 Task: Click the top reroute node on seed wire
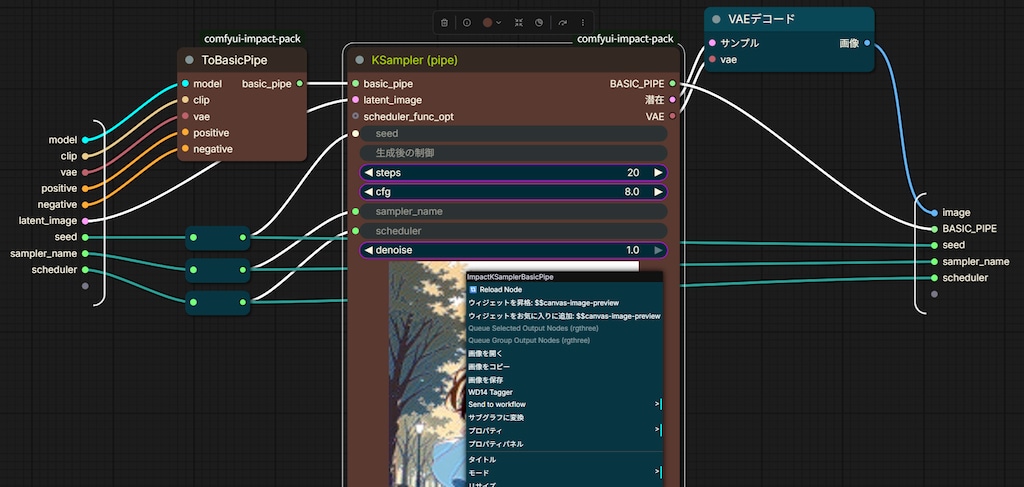click(217, 238)
